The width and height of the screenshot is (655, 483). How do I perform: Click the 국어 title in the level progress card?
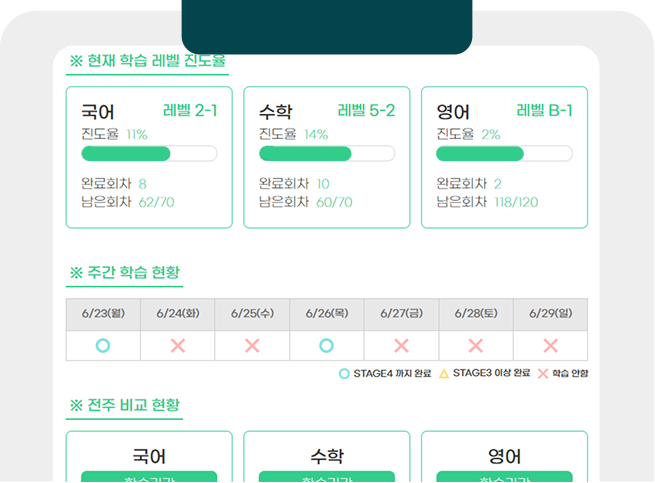click(x=97, y=112)
